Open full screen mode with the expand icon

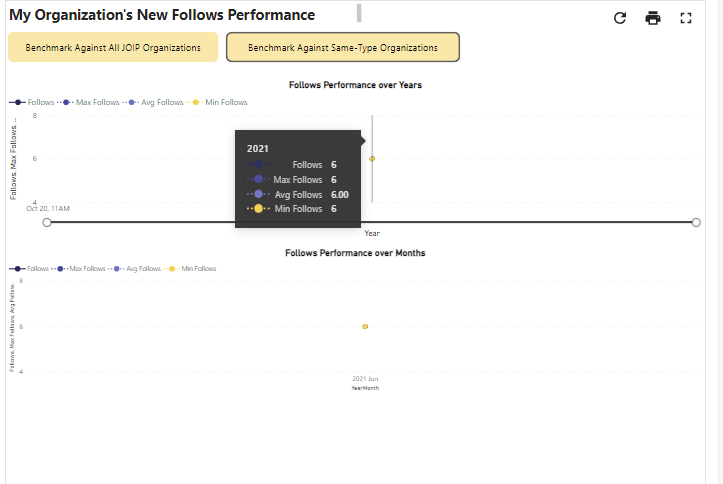pyautogui.click(x=686, y=18)
